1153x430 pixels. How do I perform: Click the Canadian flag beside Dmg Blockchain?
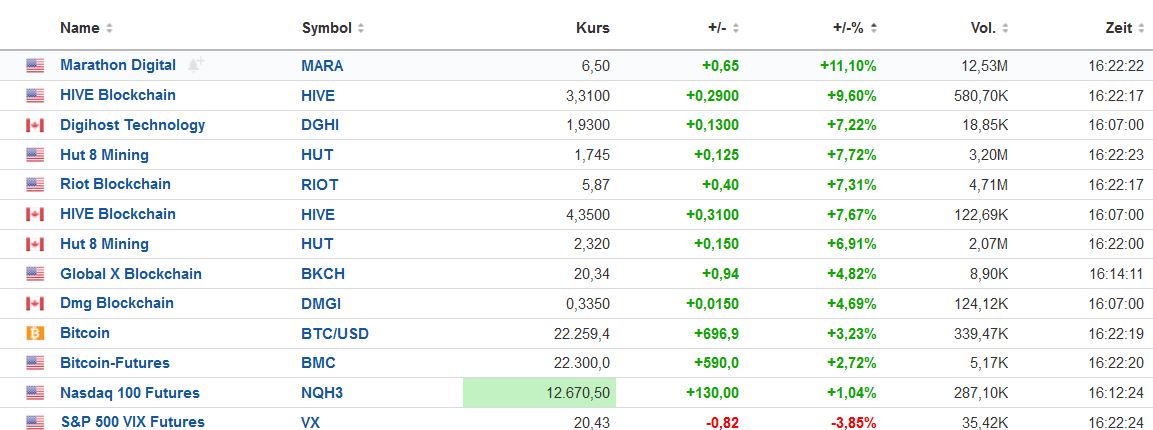click(35, 303)
